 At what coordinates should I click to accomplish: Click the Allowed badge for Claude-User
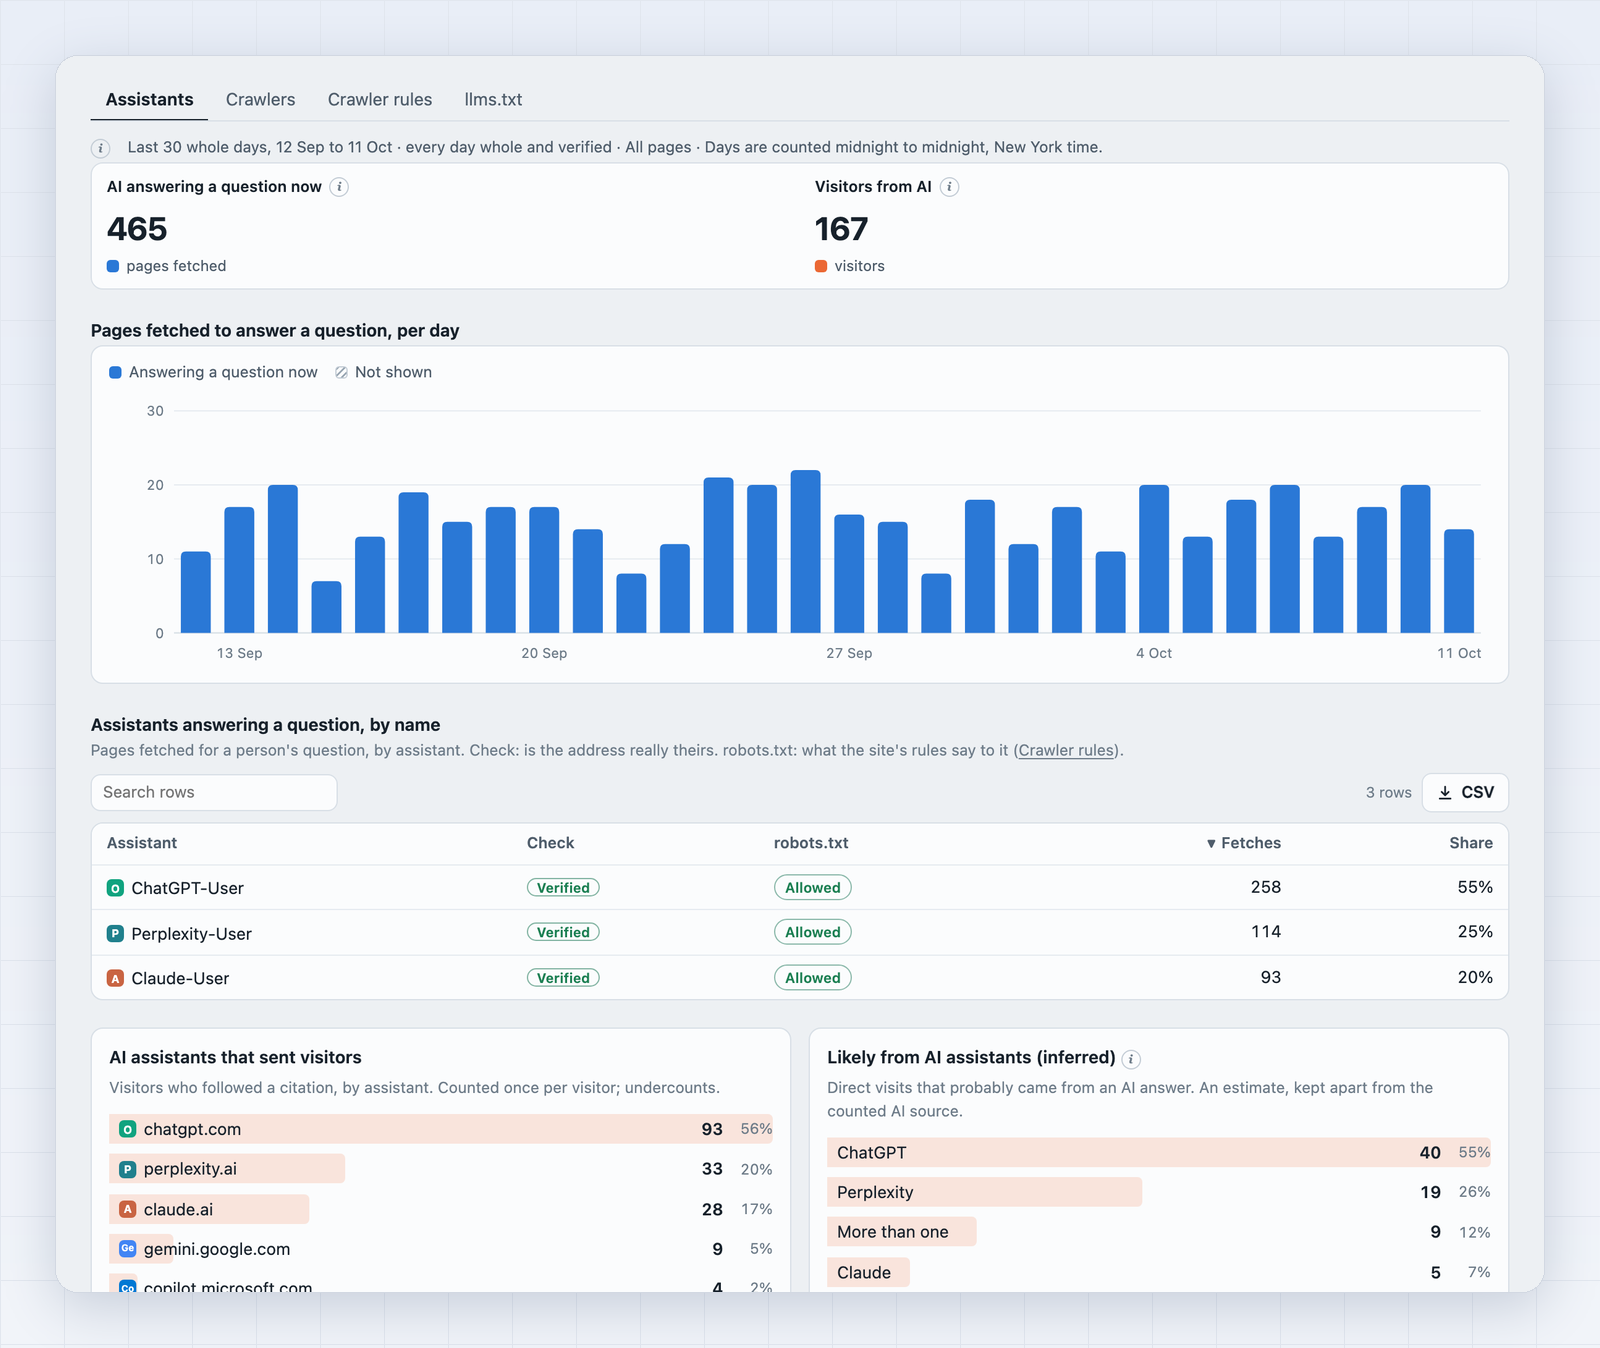pos(813,978)
